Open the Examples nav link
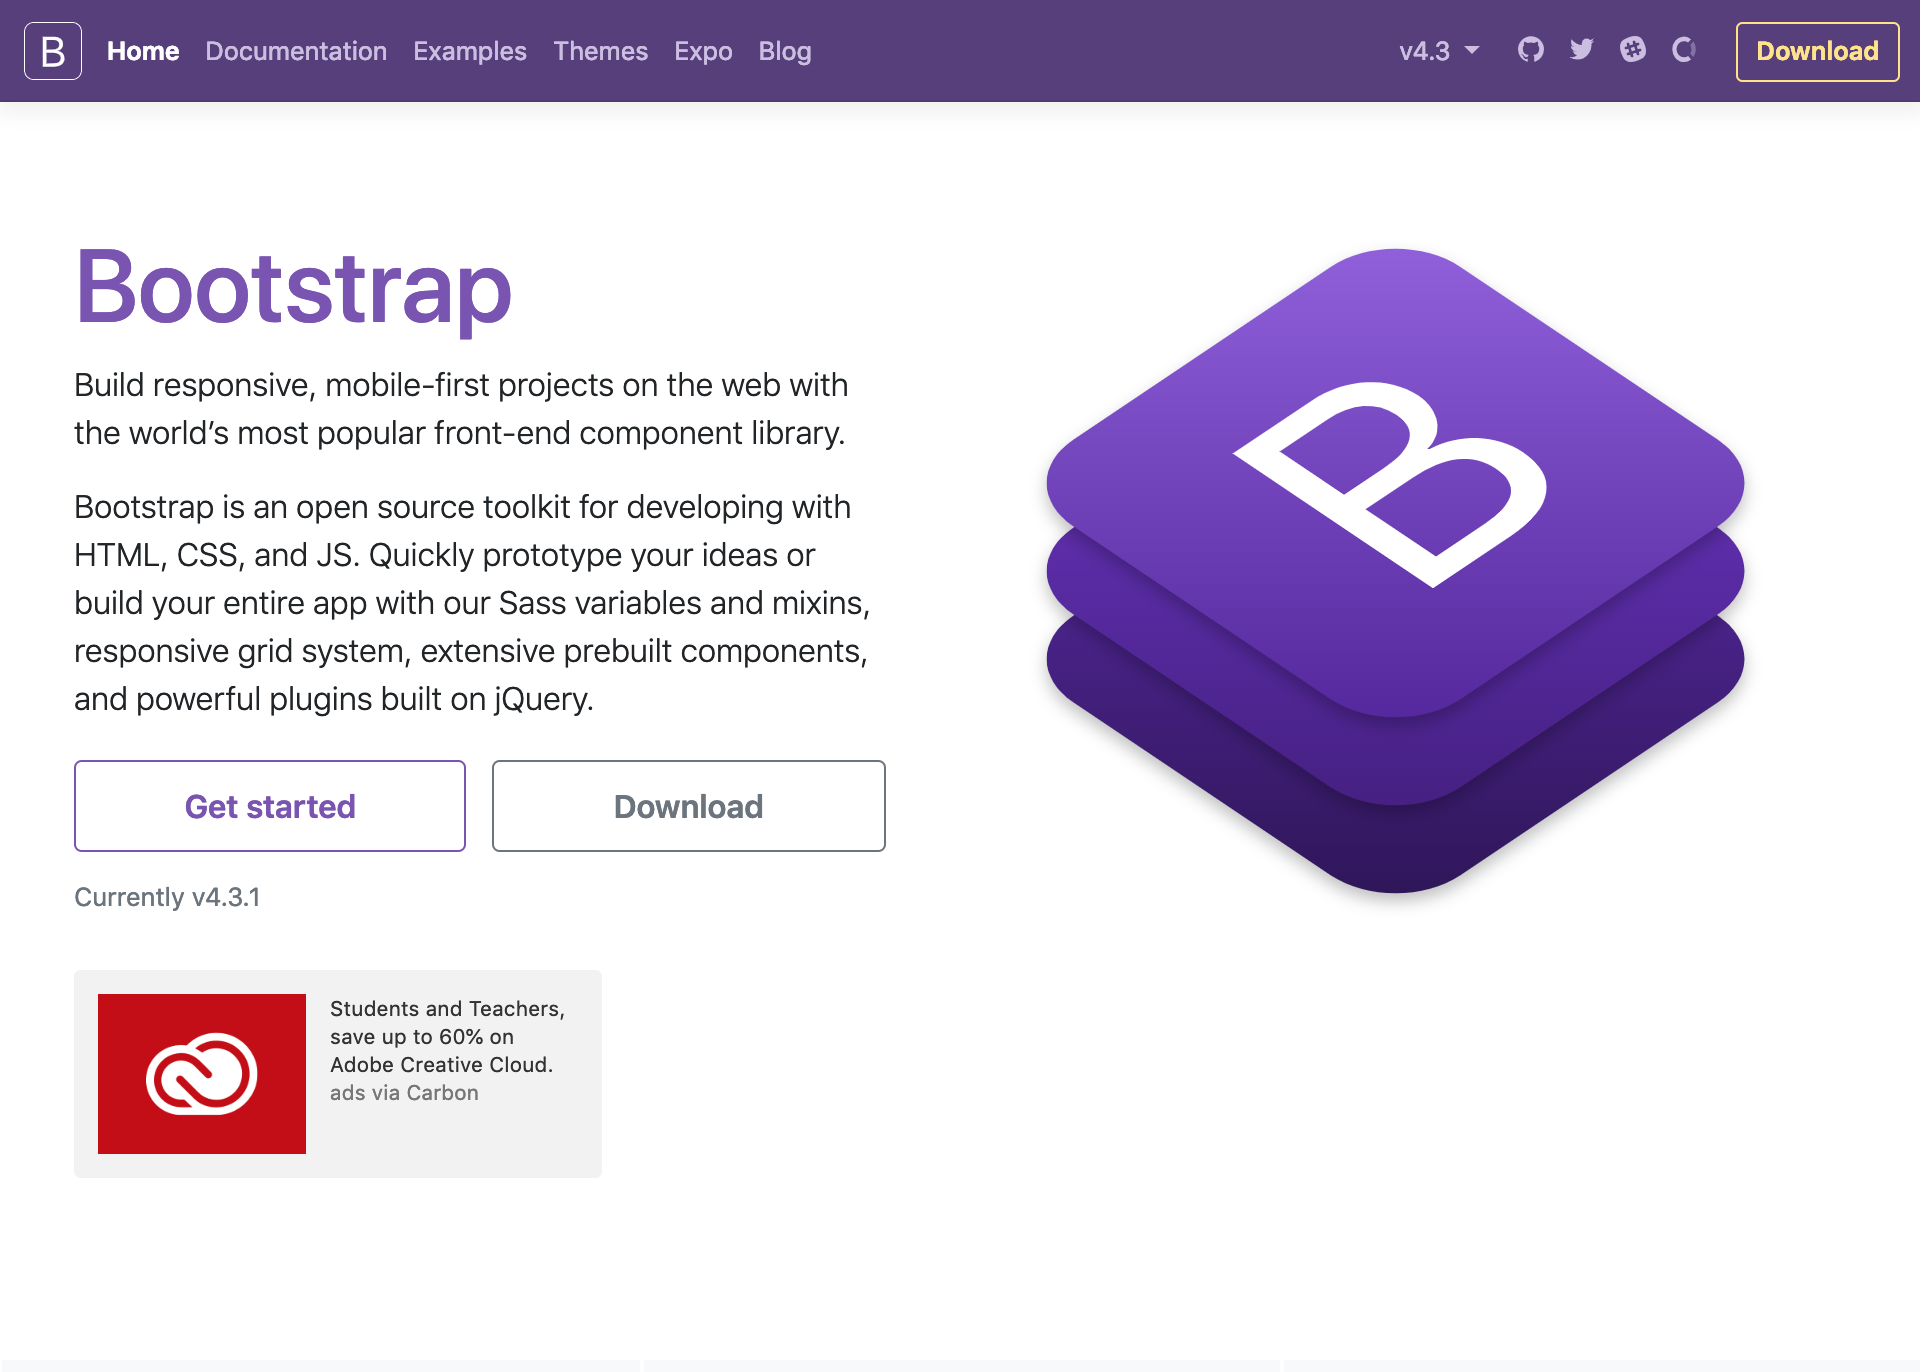The height and width of the screenshot is (1372, 1920). (469, 51)
